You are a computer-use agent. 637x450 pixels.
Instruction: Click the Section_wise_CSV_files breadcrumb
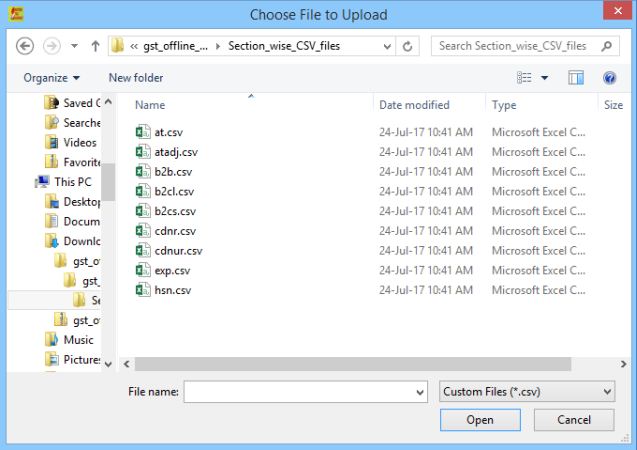tap(284, 46)
